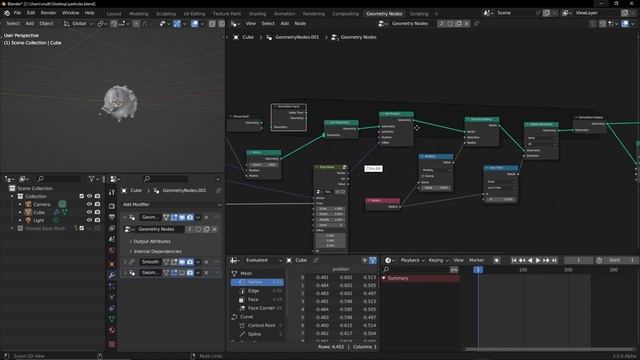Open the Keying dropdown in timeline
This screenshot has width=640, height=360.
438,260
